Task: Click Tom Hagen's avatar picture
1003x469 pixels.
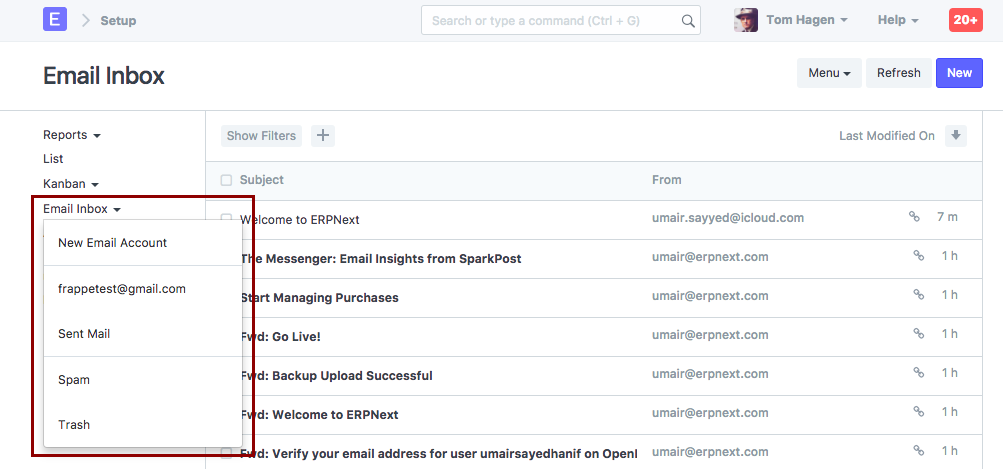Action: [x=746, y=20]
